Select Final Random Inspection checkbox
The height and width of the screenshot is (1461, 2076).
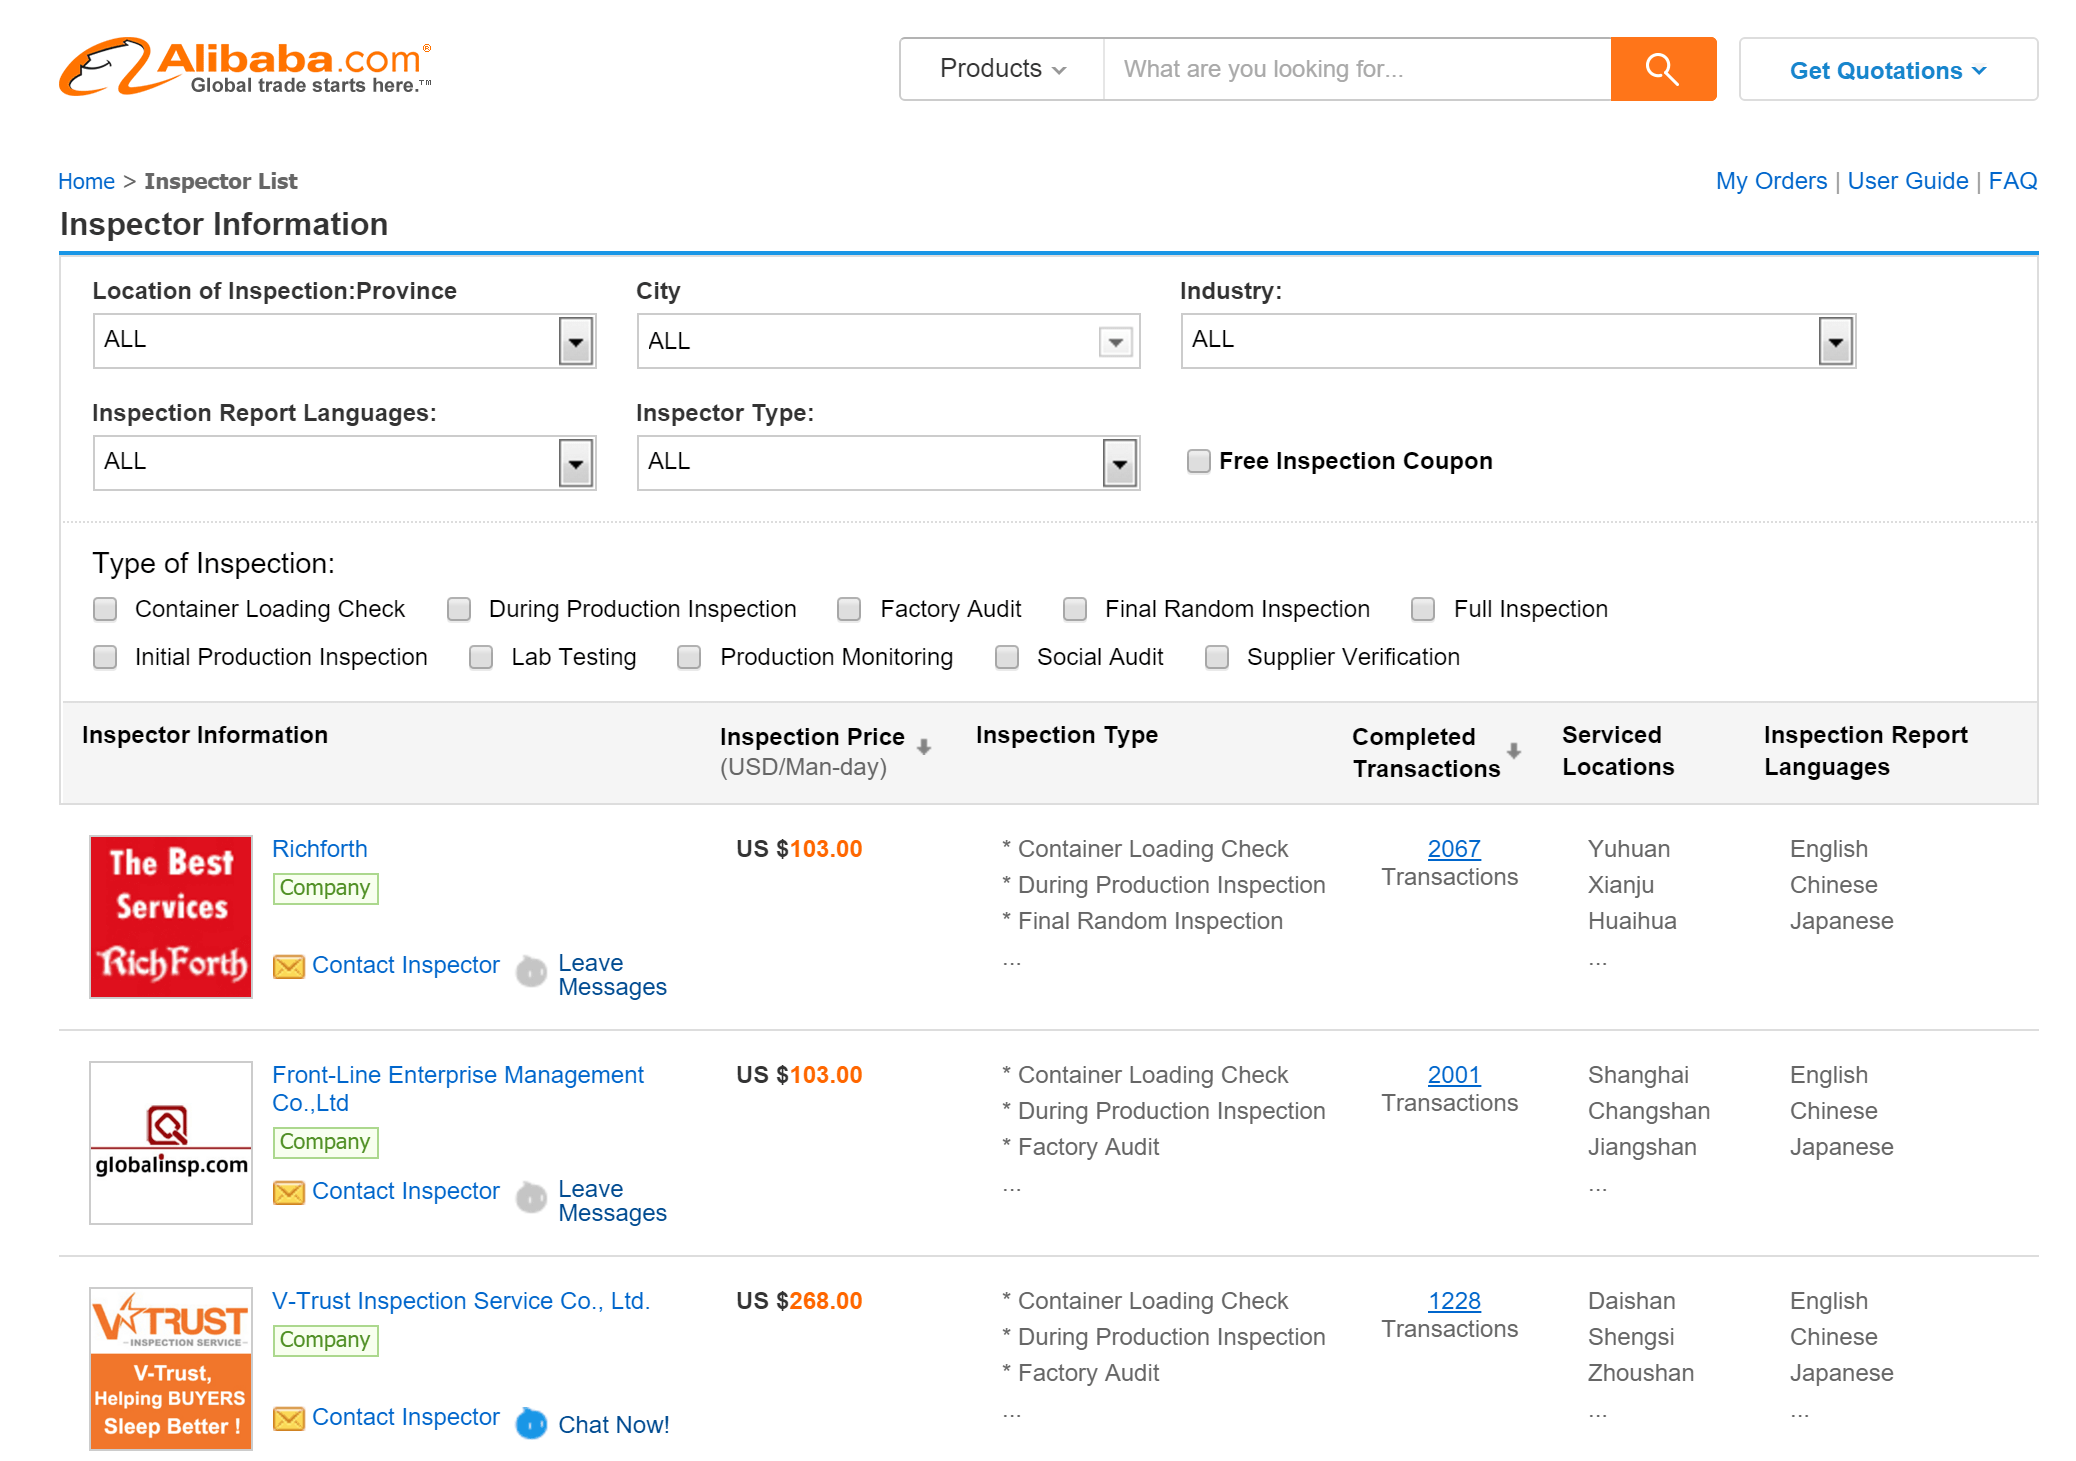tap(1075, 609)
